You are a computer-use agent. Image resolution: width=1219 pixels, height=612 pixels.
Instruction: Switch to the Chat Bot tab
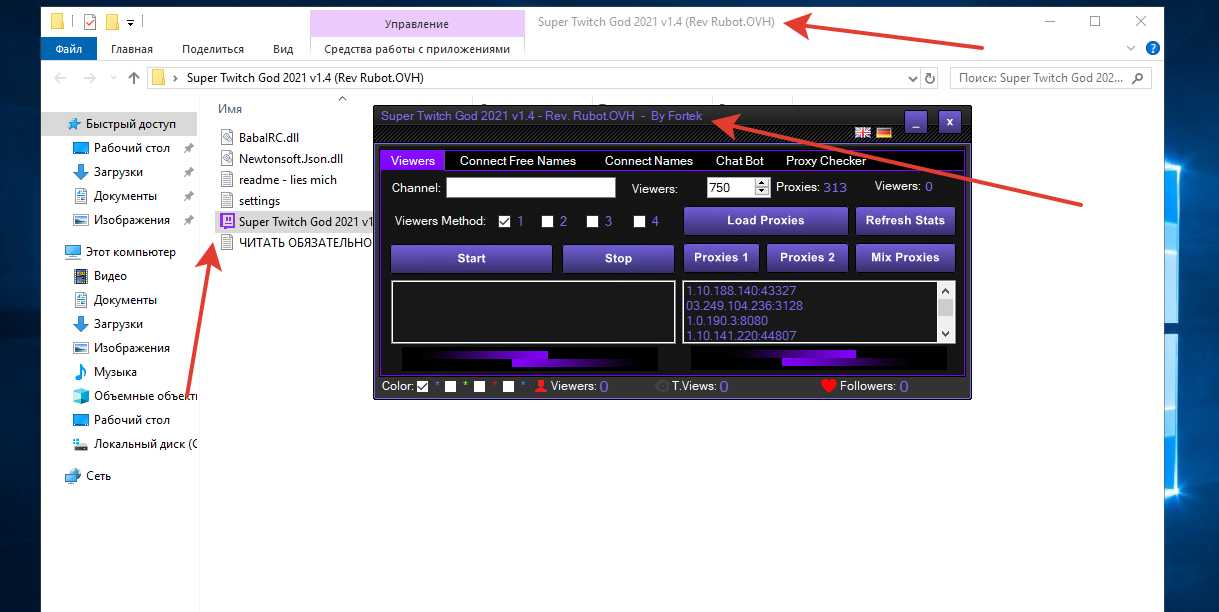pos(740,160)
